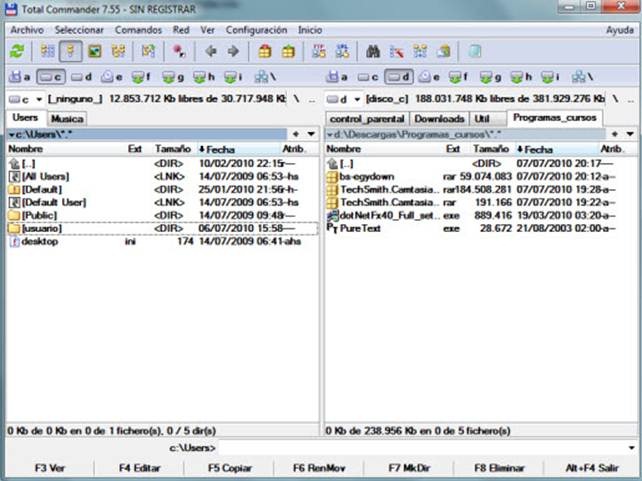Go to root in left panel
The image size is (642, 481).
[296, 99]
